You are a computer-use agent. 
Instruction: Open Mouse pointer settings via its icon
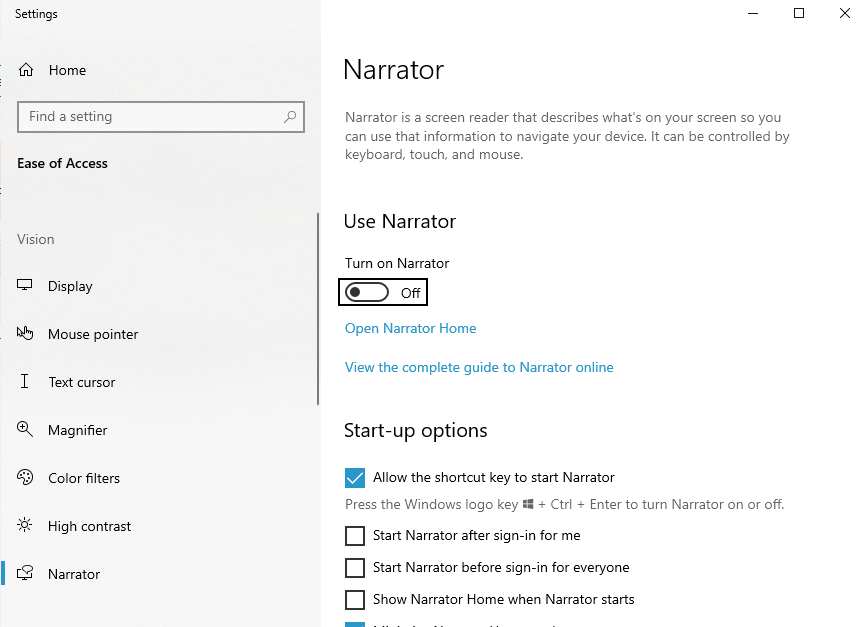[x=24, y=334]
